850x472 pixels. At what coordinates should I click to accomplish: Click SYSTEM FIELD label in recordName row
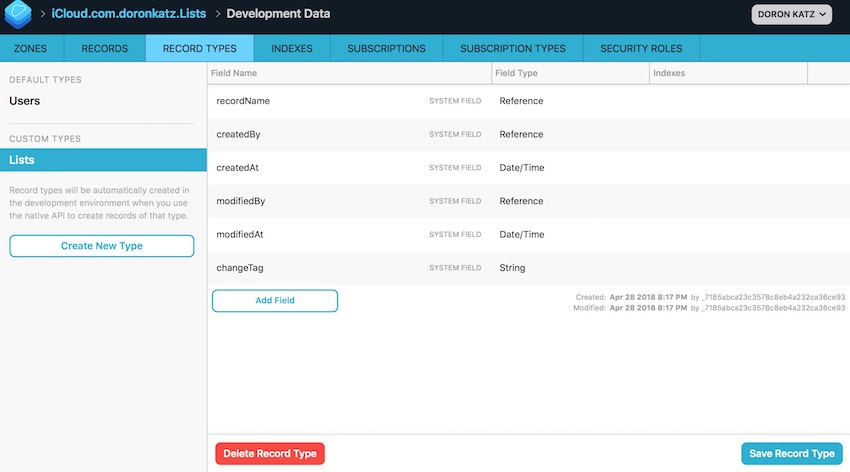point(455,101)
